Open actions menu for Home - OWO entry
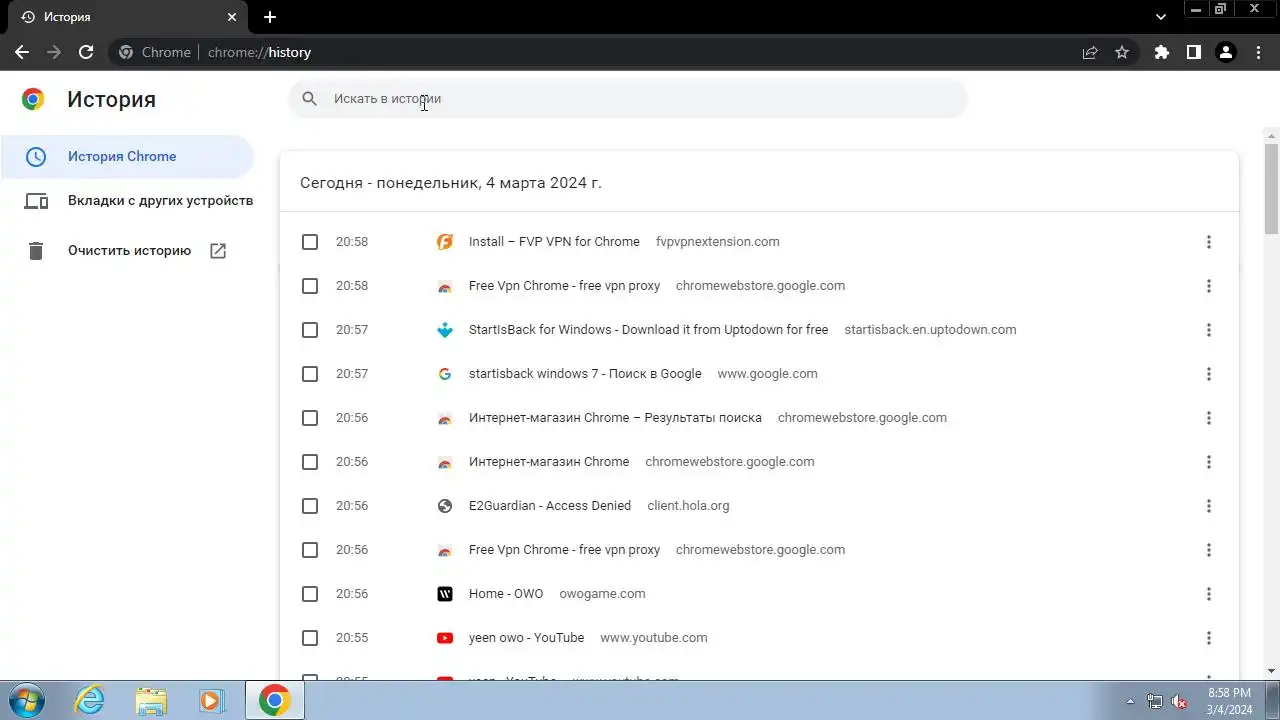The height and width of the screenshot is (720, 1280). (1208, 594)
